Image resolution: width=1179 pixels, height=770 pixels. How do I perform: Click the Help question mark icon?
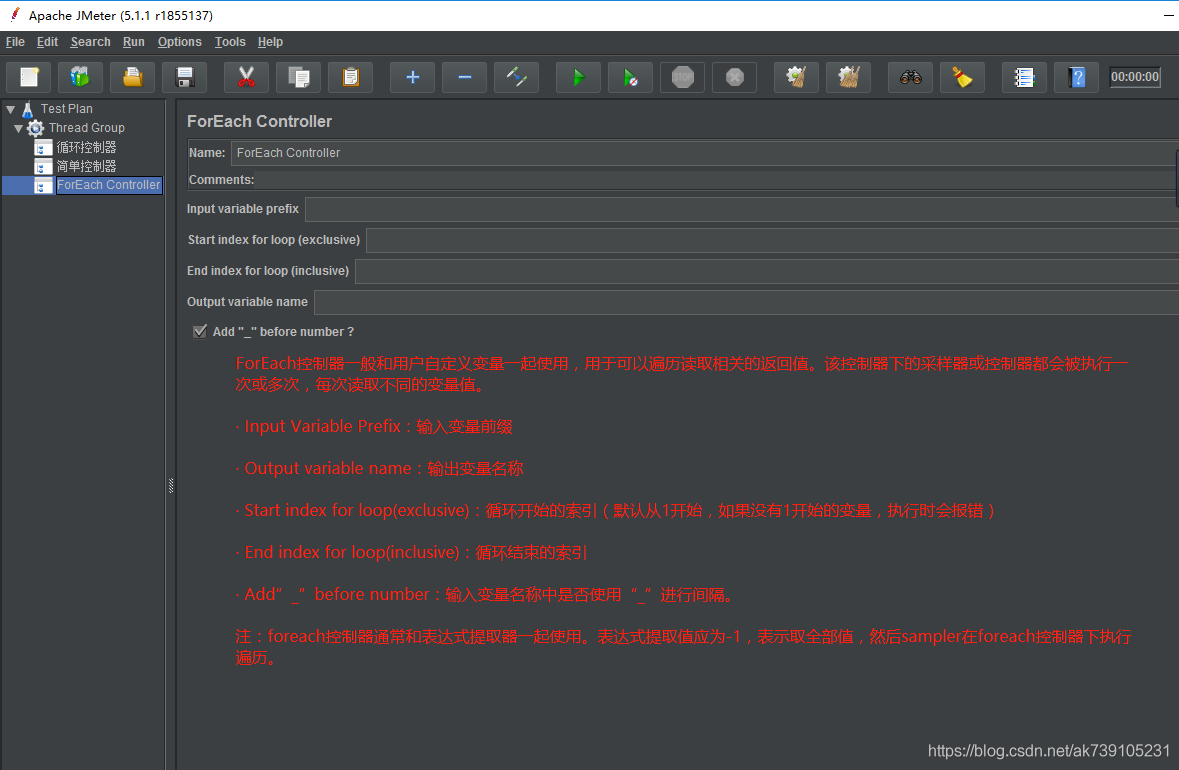(x=1077, y=77)
